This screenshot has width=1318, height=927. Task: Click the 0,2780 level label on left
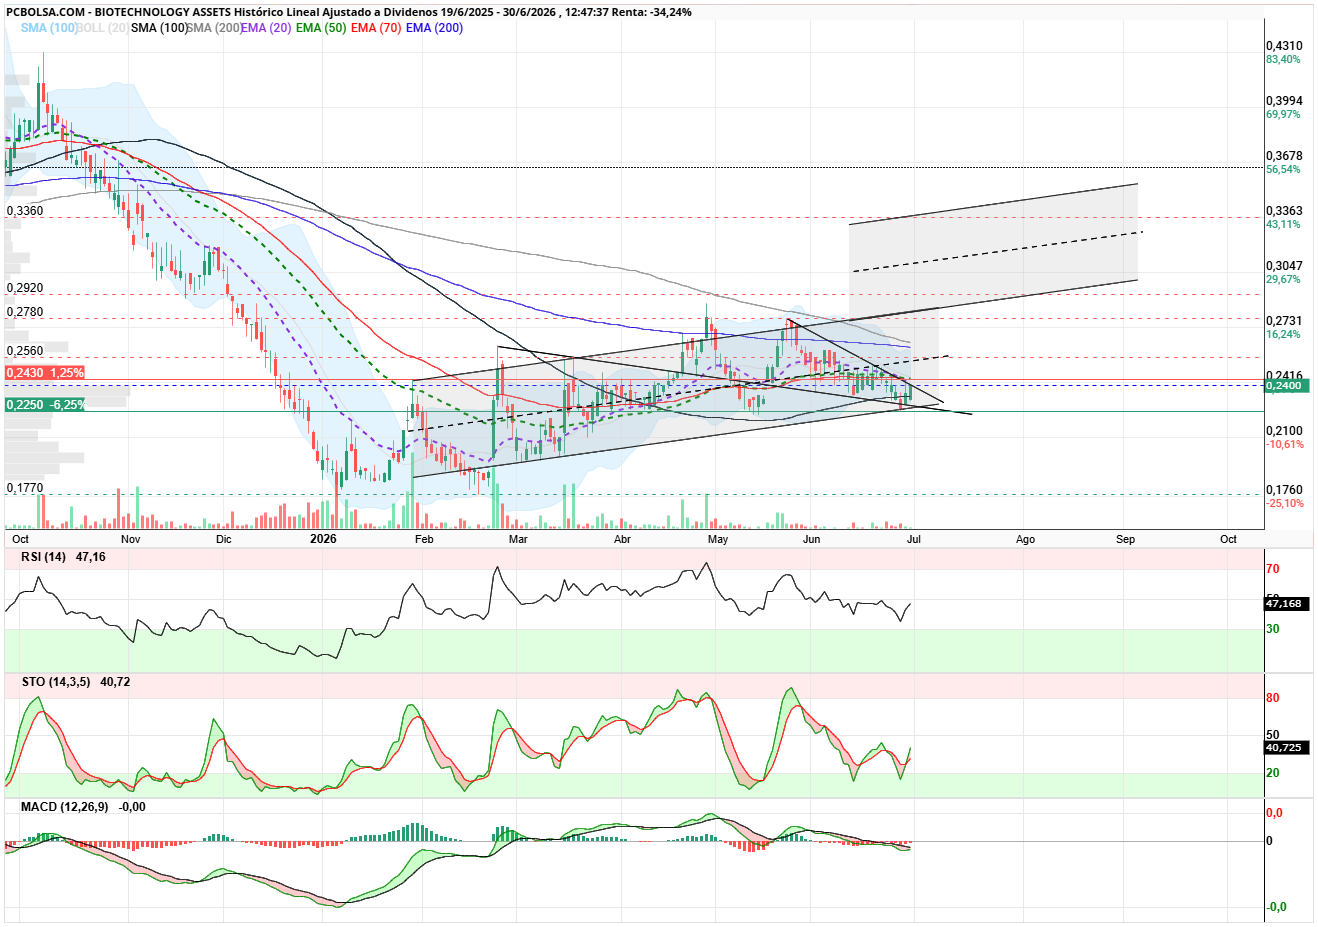pos(25,312)
